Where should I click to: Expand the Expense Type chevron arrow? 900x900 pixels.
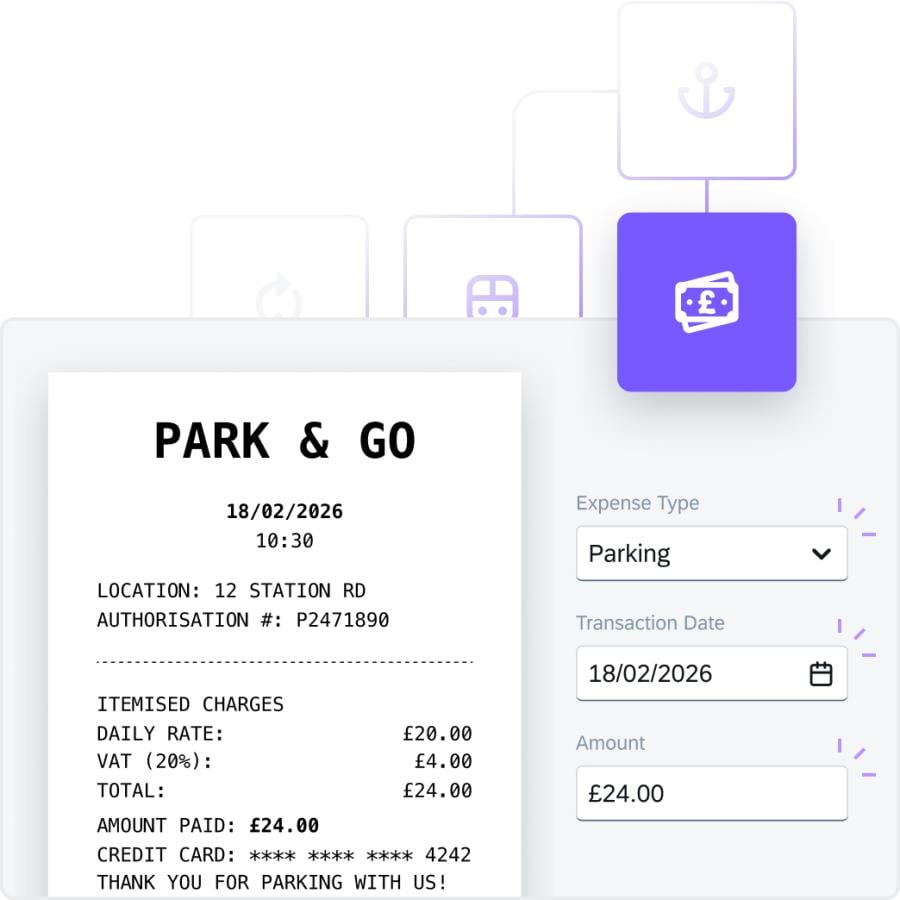(821, 554)
